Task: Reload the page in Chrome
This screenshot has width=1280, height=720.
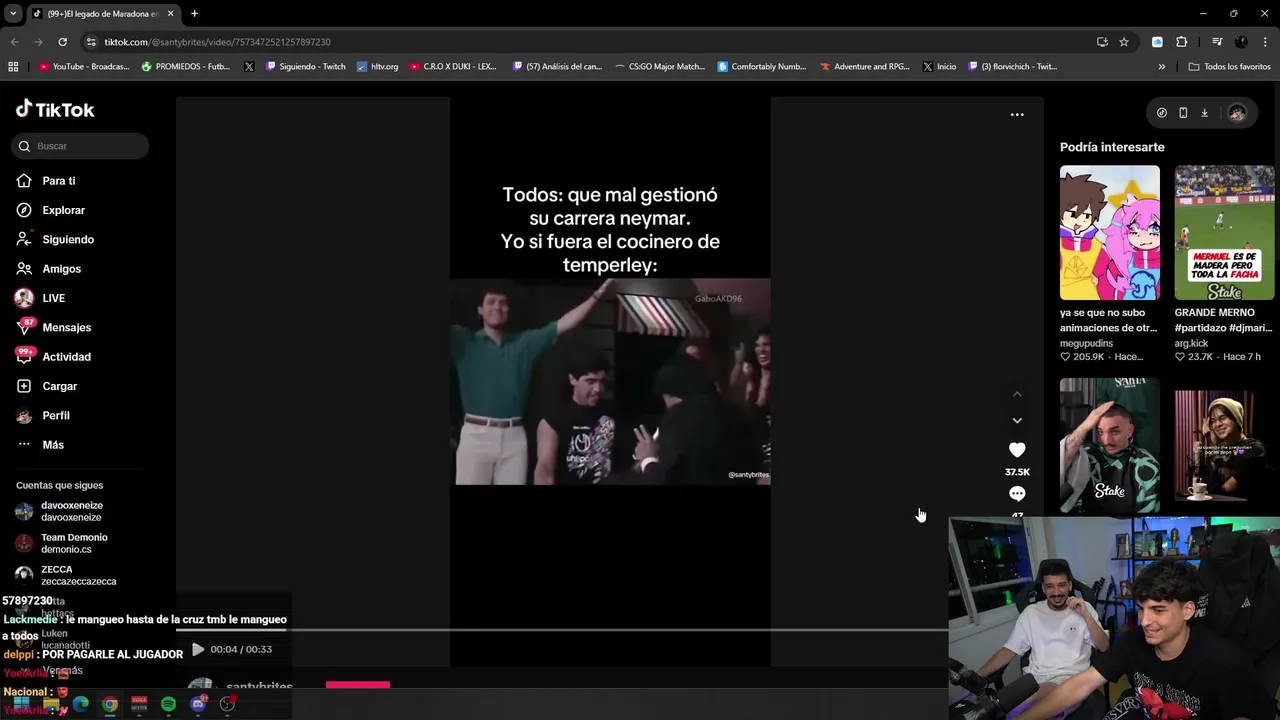Action: [x=62, y=42]
